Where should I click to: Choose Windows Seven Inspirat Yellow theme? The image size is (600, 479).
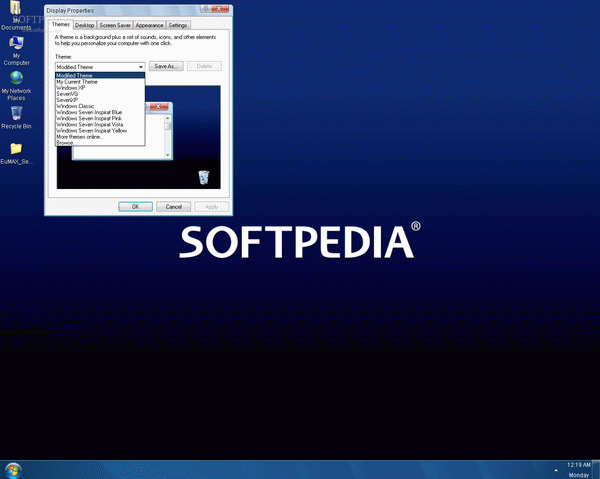(100, 130)
